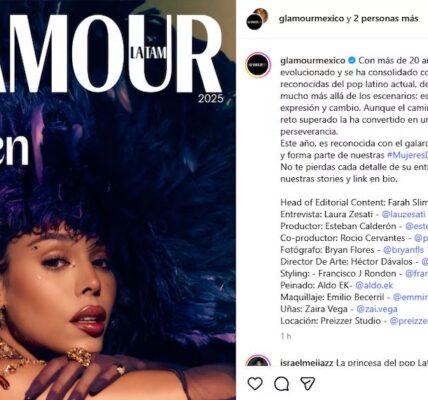Share post via paper plane icon
The image size is (428, 400).
point(307,384)
